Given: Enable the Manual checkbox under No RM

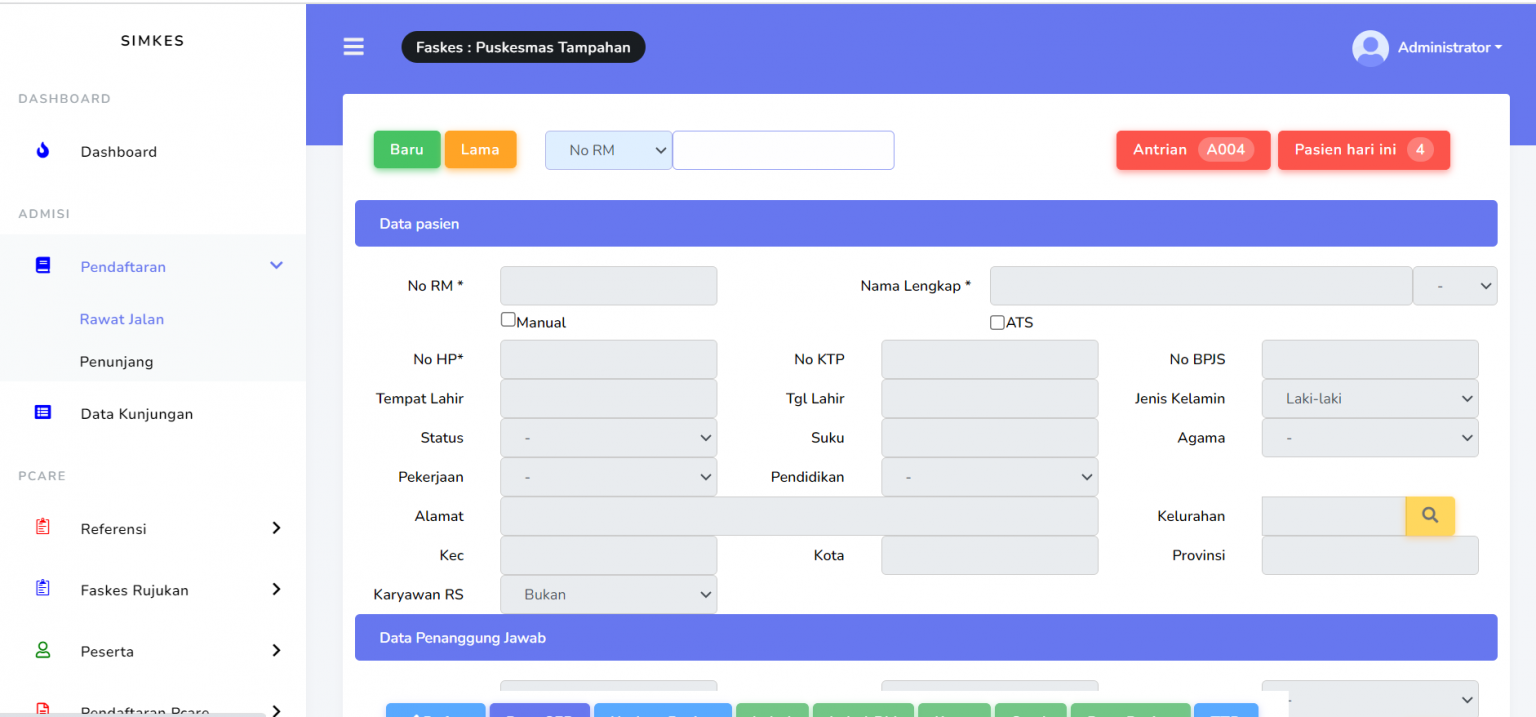Looking at the screenshot, I should pos(508,319).
